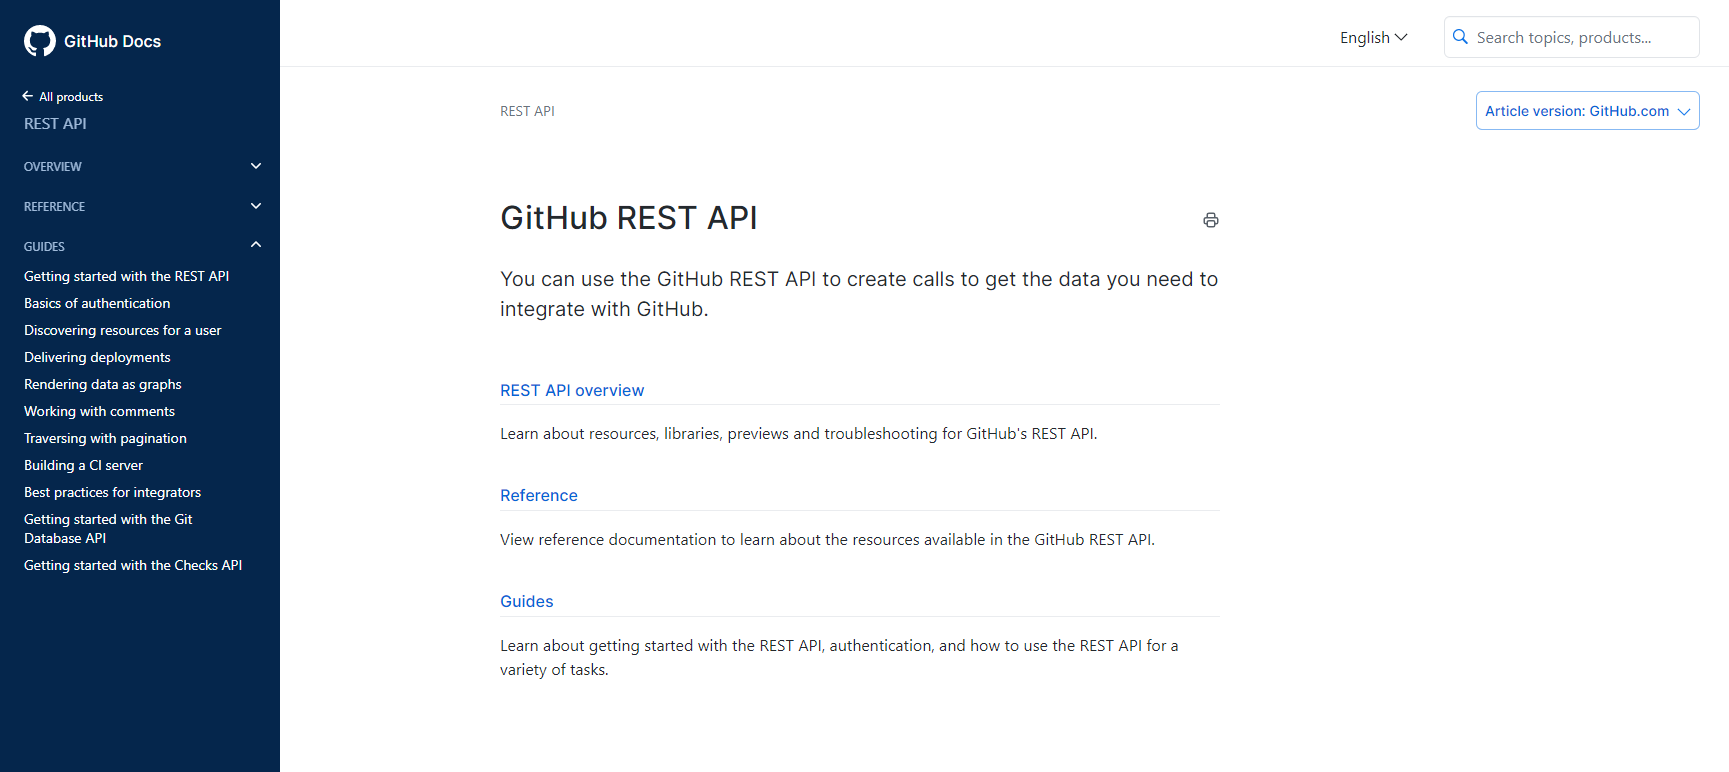Screen dimensions: 1729x772
Task: Click the GitHub Octocat logo icon
Action: coord(40,41)
